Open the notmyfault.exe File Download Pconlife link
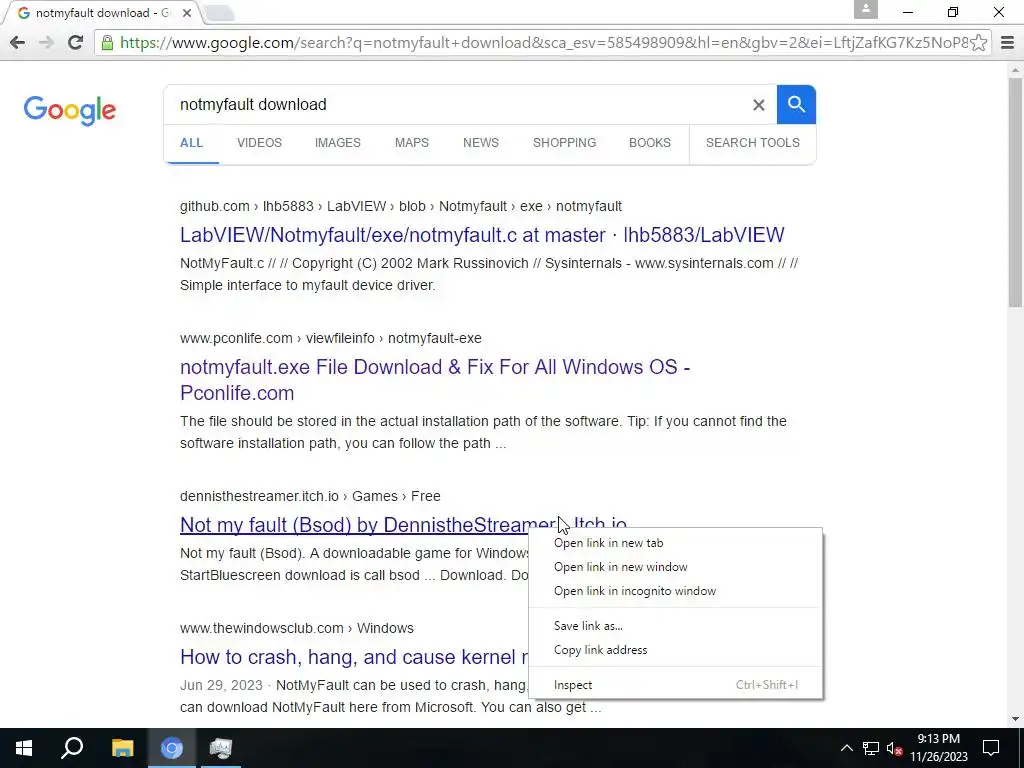Viewport: 1024px width, 768px height. click(x=435, y=380)
